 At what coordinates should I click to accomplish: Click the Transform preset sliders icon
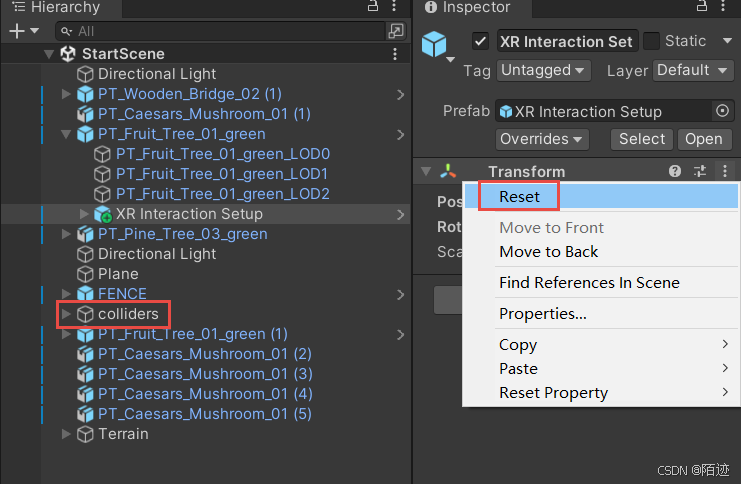click(700, 171)
